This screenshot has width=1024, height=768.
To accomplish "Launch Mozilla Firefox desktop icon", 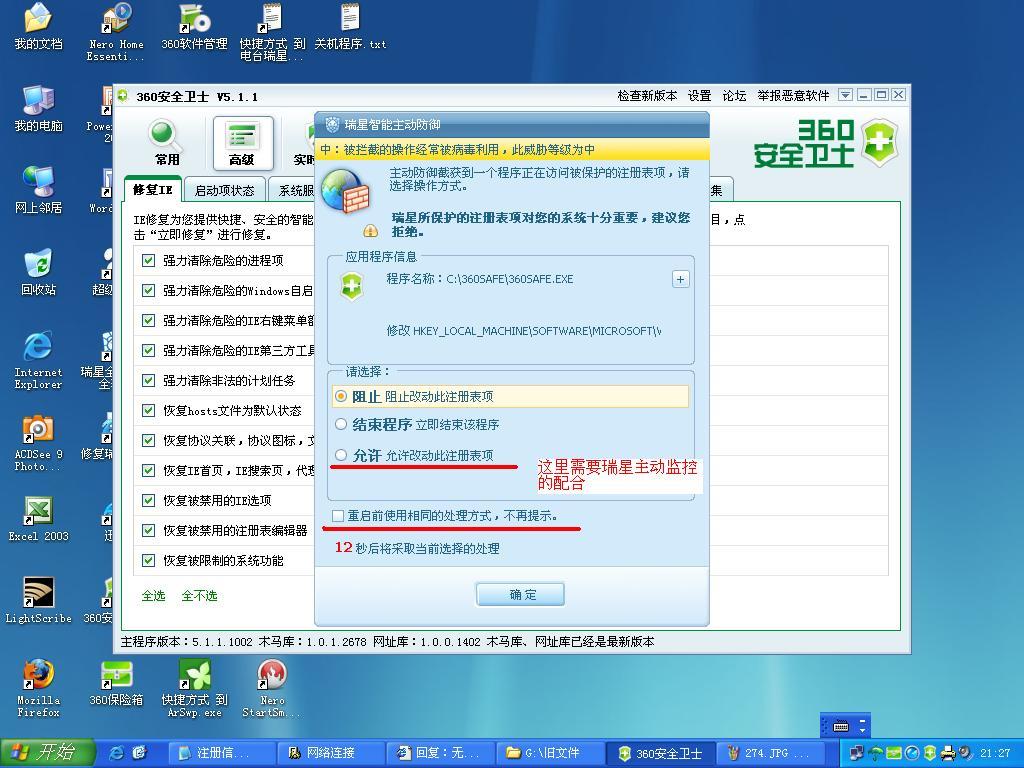I will click(38, 688).
